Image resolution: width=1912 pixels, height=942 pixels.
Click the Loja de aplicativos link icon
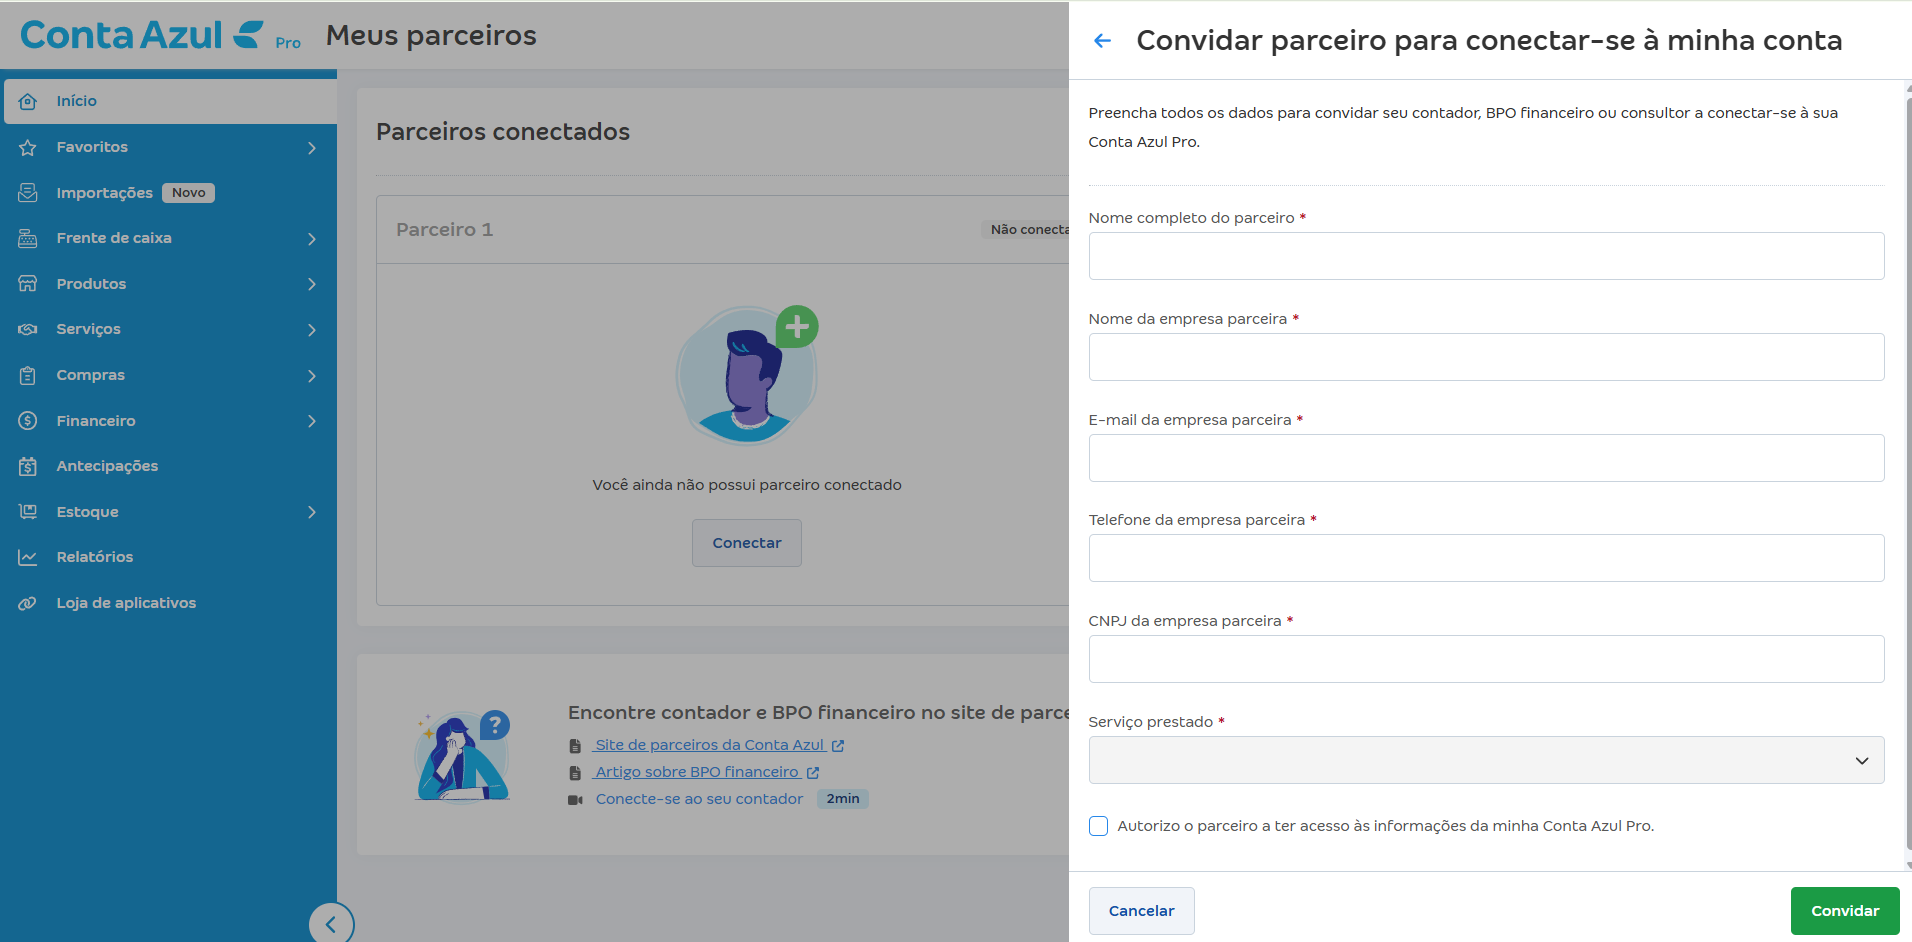(x=28, y=603)
